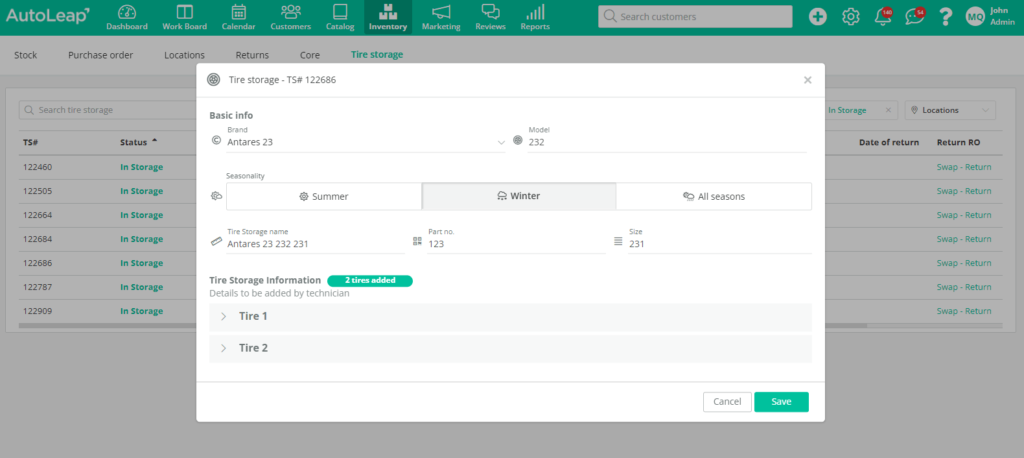Select Winter seasonality option
The width and height of the screenshot is (1024, 458).
point(518,196)
